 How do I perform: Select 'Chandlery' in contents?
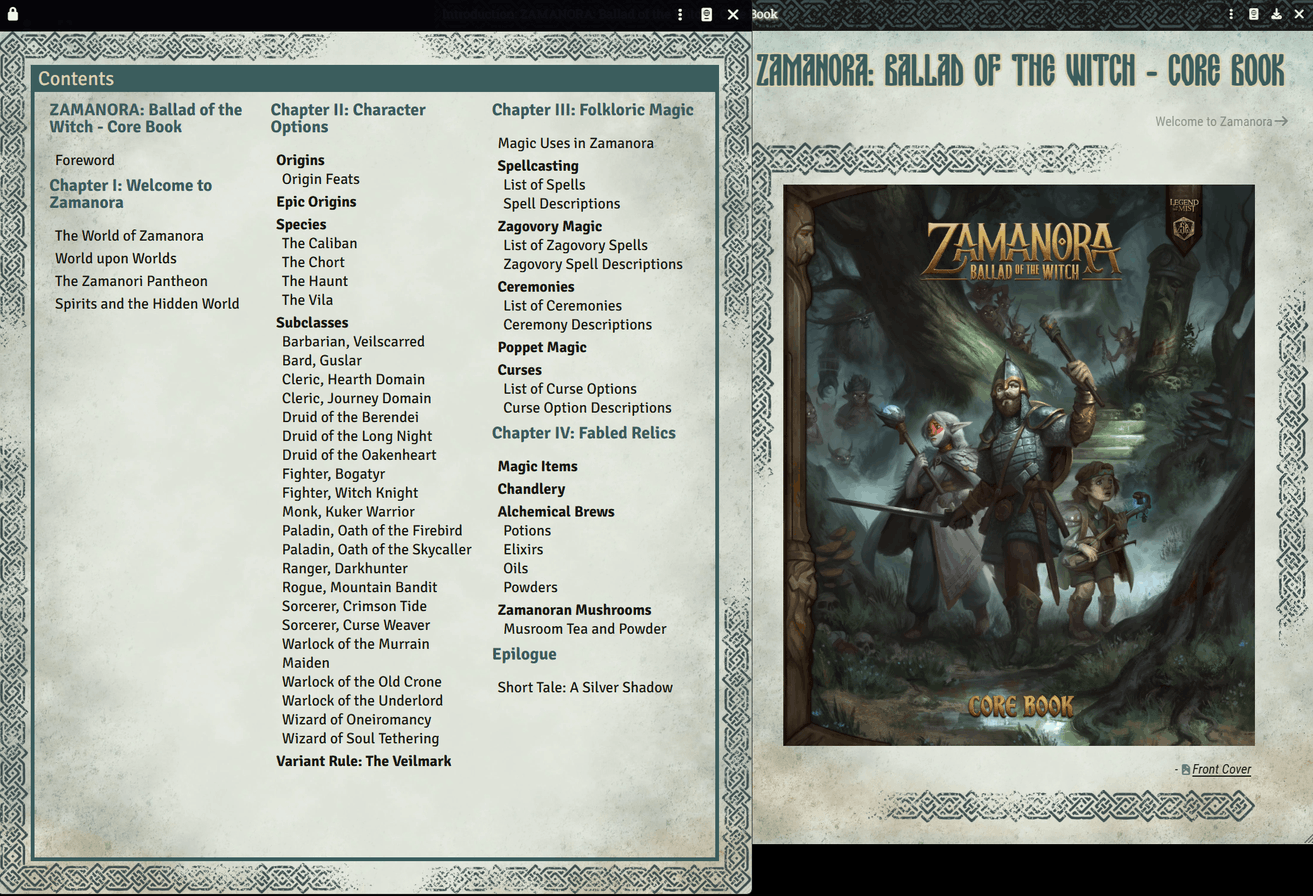click(x=532, y=489)
